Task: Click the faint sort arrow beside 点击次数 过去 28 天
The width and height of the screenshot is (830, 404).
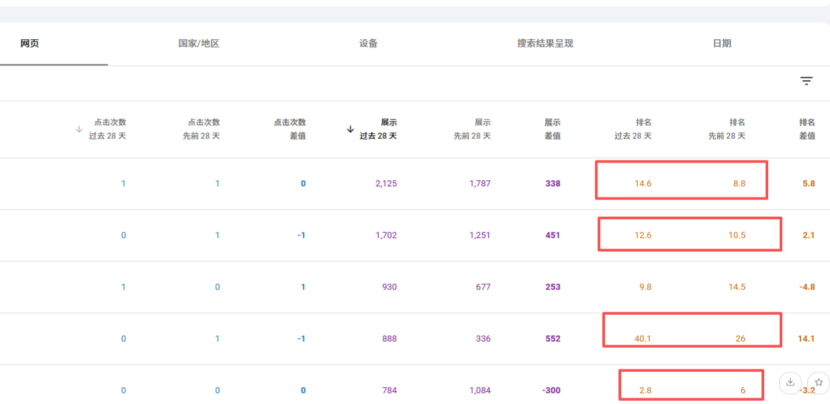Action: [79, 129]
